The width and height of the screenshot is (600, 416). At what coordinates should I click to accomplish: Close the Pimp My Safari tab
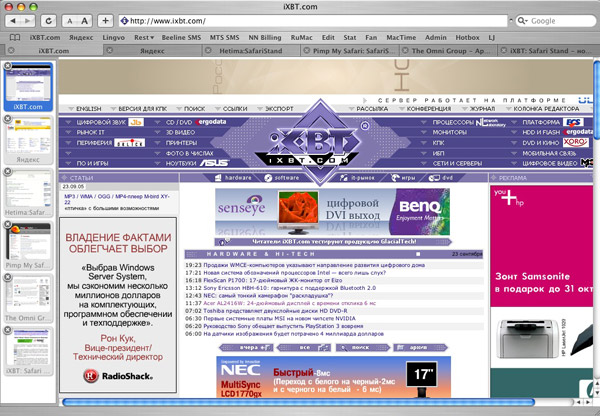307,51
